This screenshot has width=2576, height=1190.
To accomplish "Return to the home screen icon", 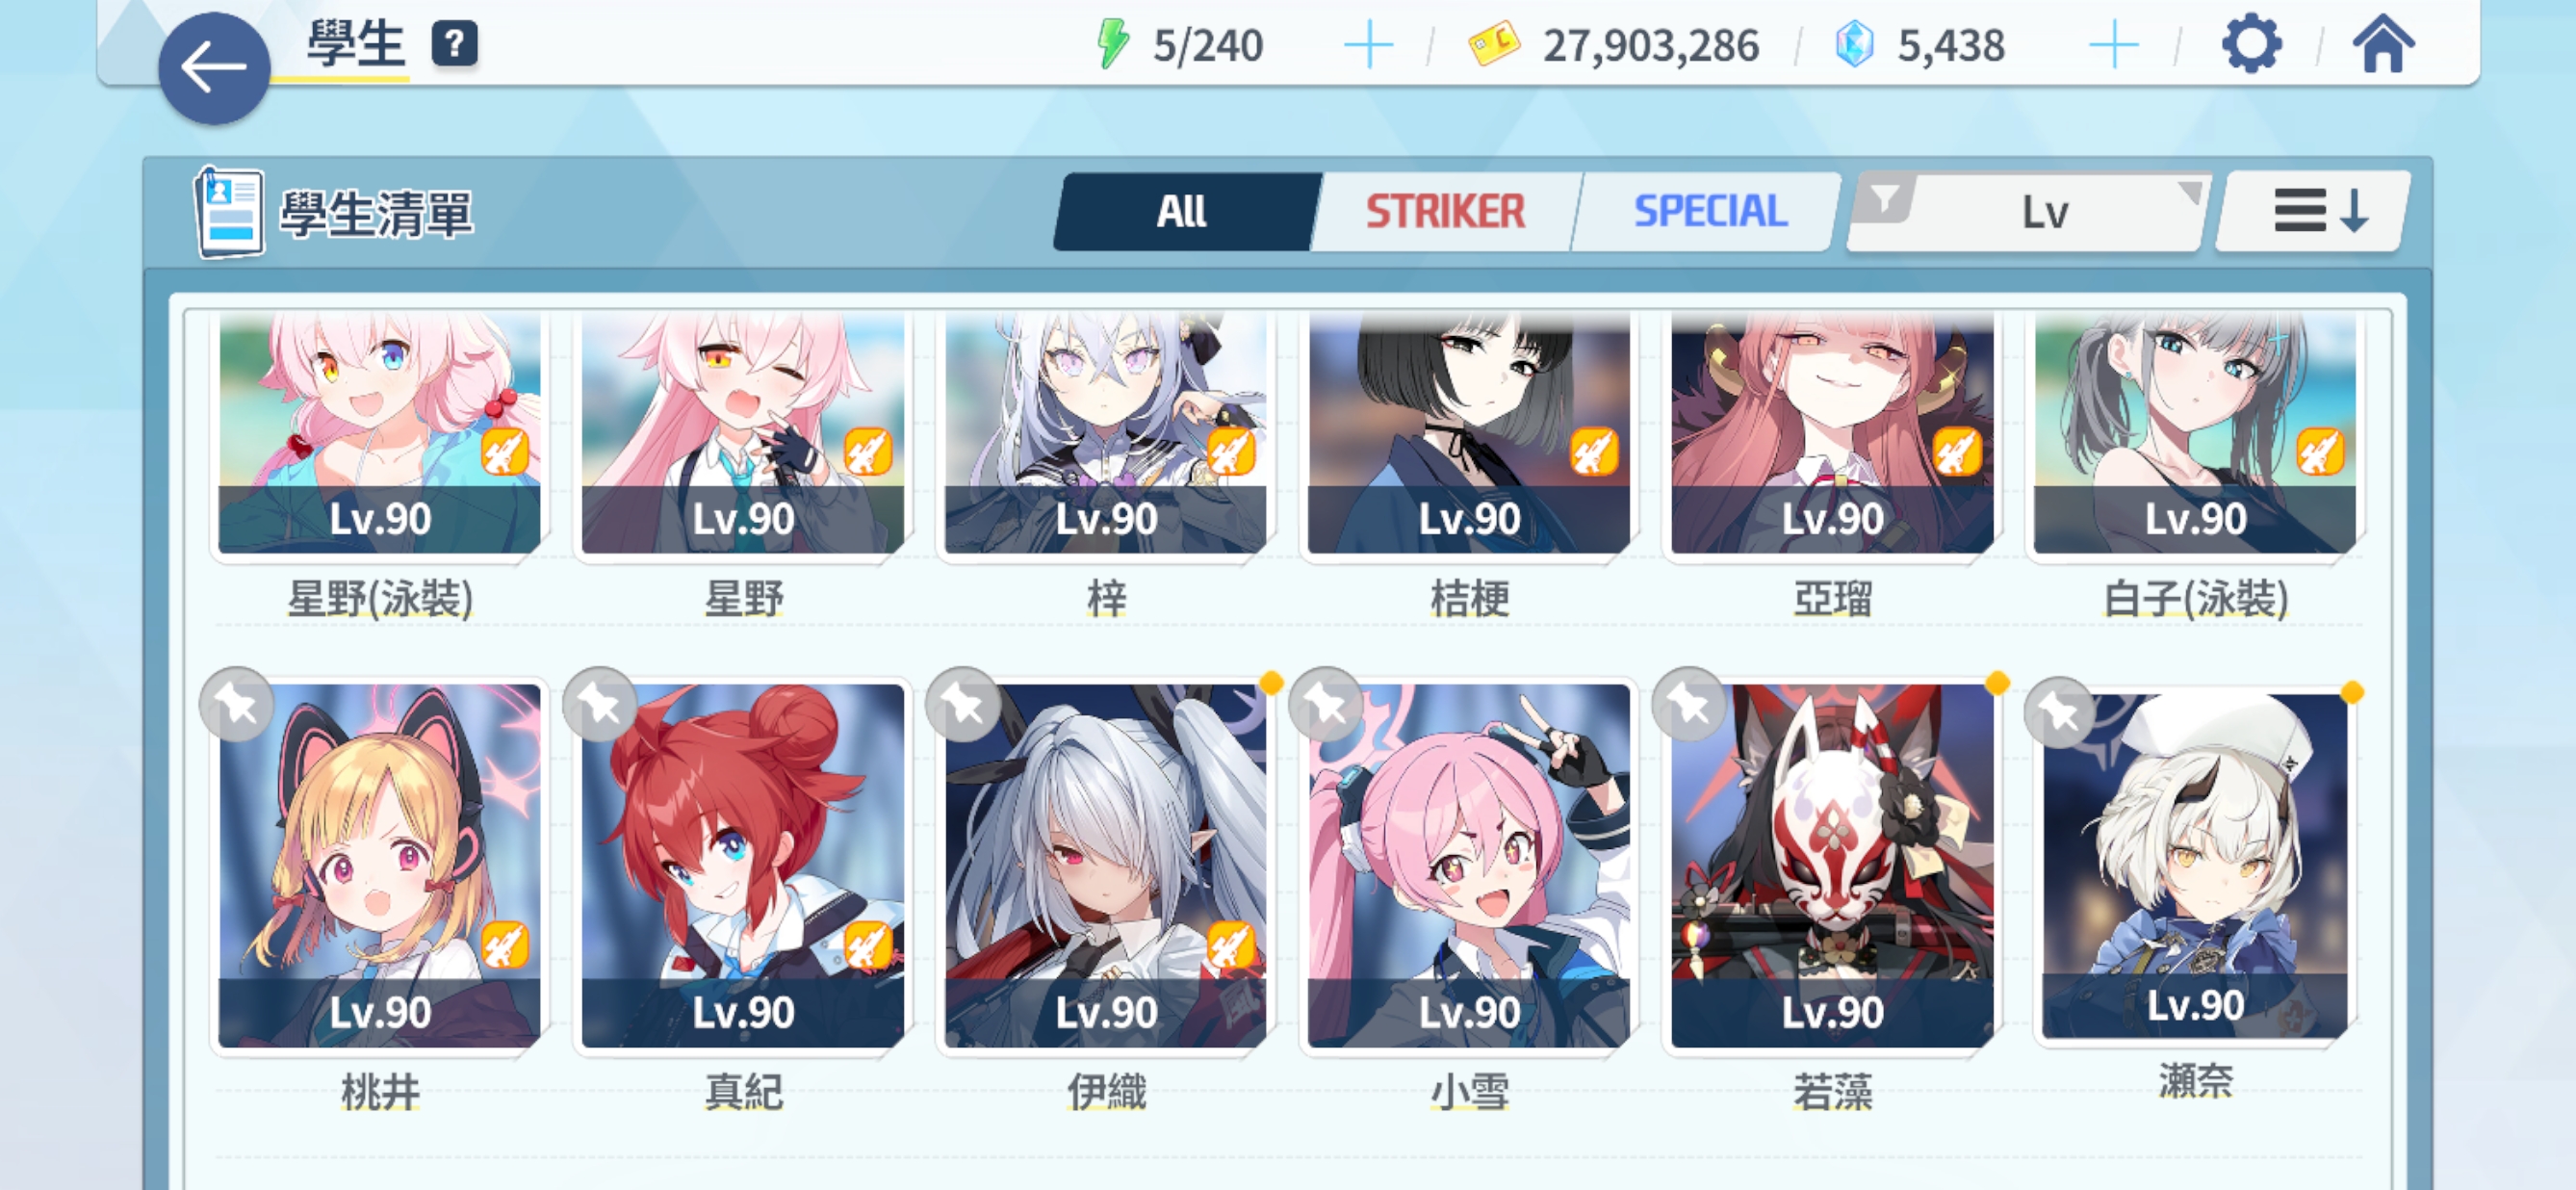I will (x=2383, y=45).
